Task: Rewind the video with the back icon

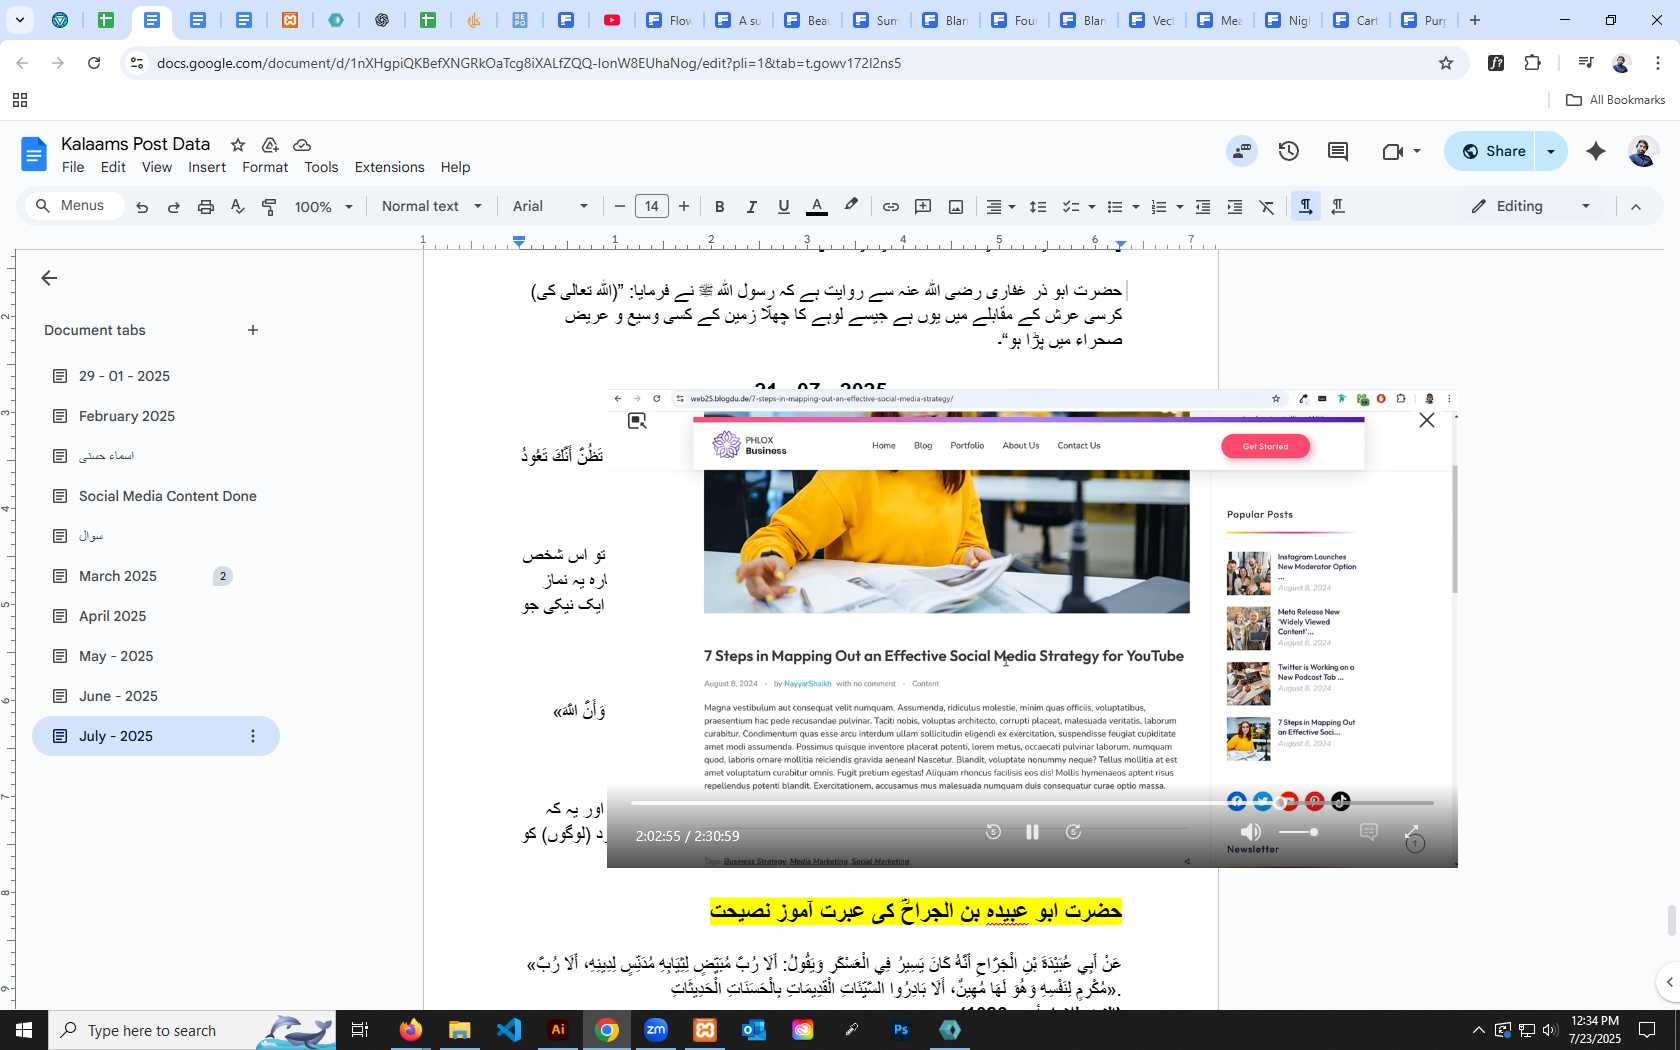Action: (x=993, y=832)
